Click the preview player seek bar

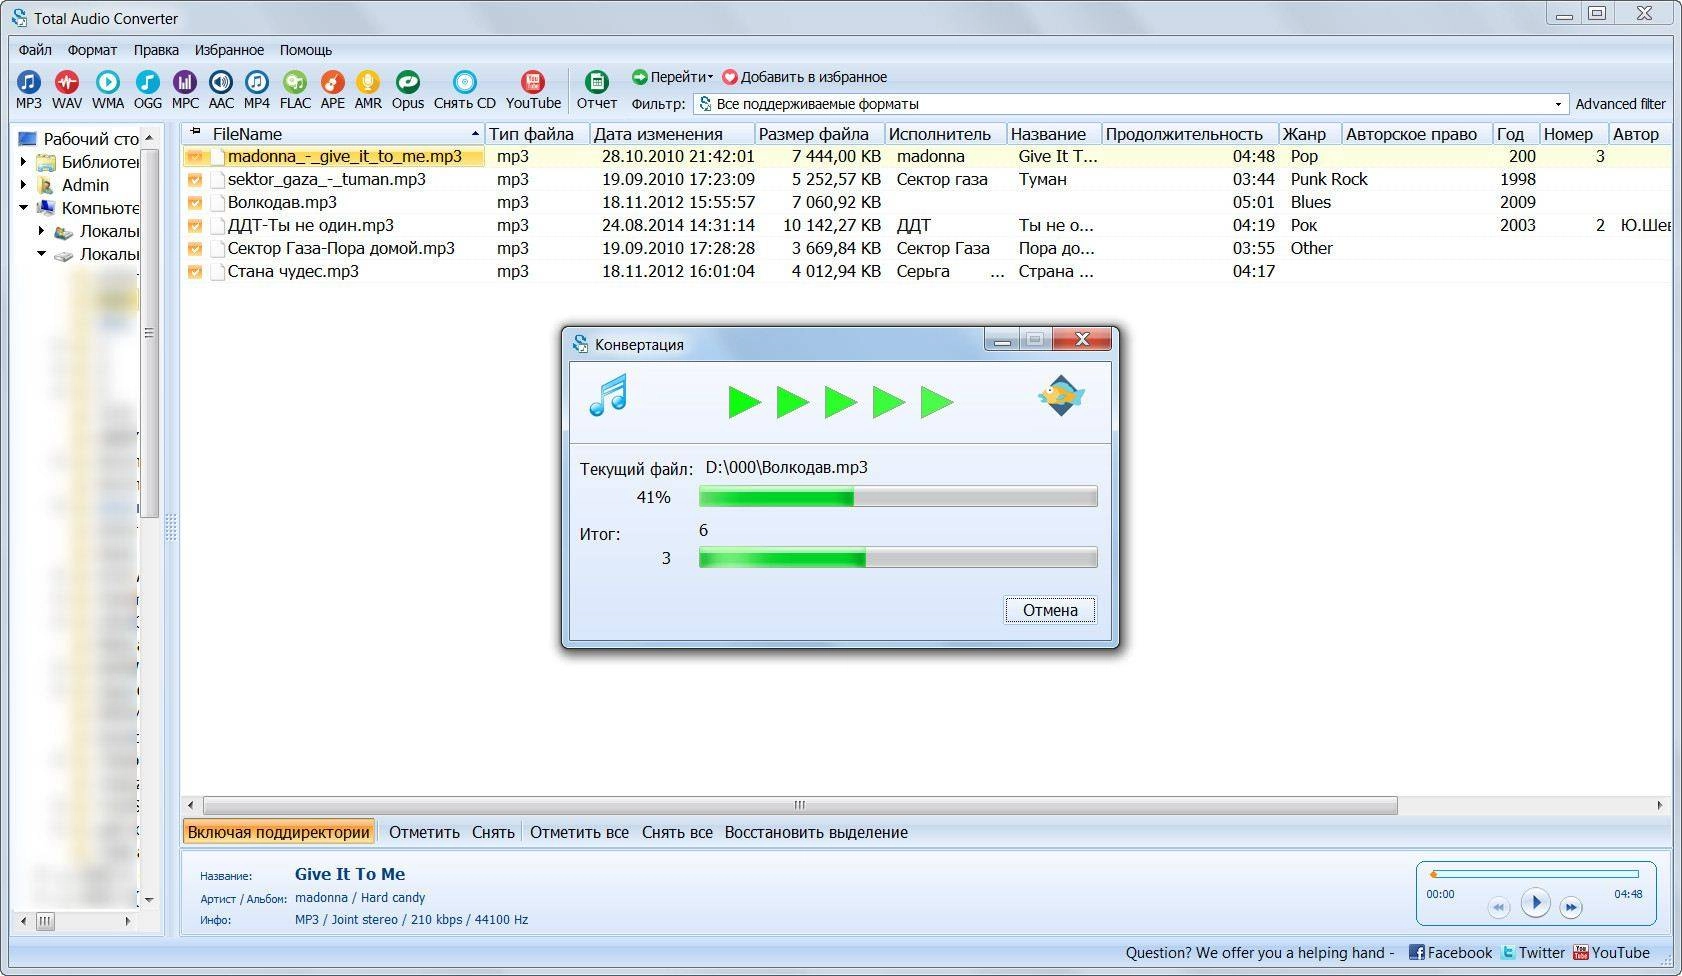click(1534, 874)
